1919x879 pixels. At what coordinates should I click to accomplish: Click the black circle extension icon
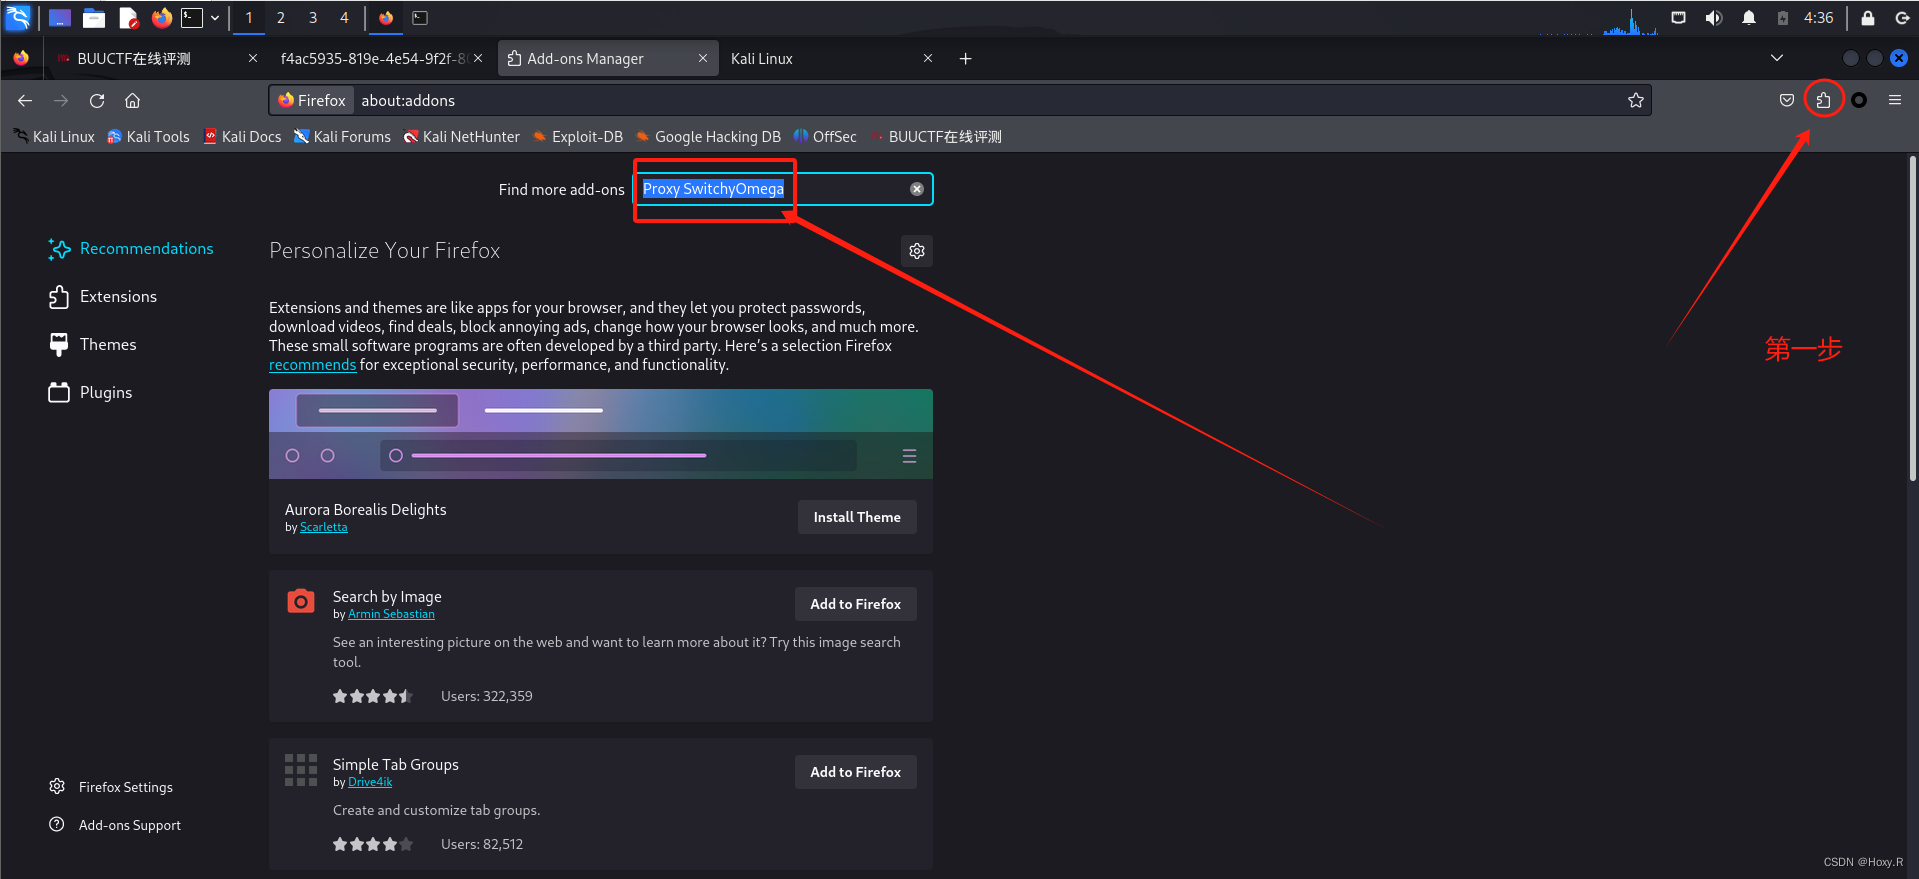click(x=1859, y=100)
